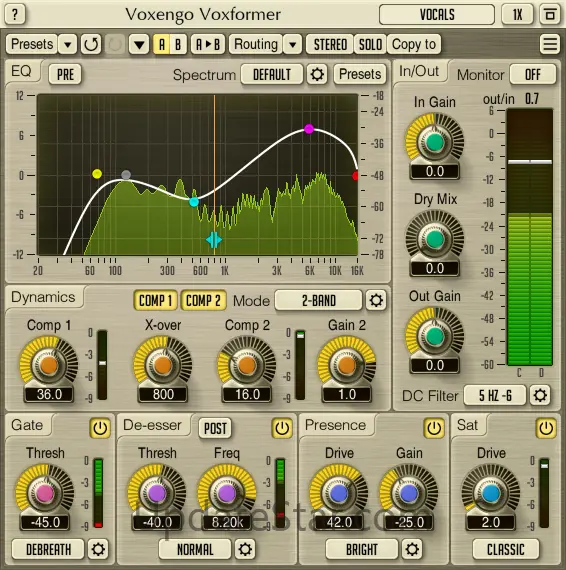The image size is (566, 570).
Task: Click Presence Gain value -25.0
Action: click(x=409, y=522)
